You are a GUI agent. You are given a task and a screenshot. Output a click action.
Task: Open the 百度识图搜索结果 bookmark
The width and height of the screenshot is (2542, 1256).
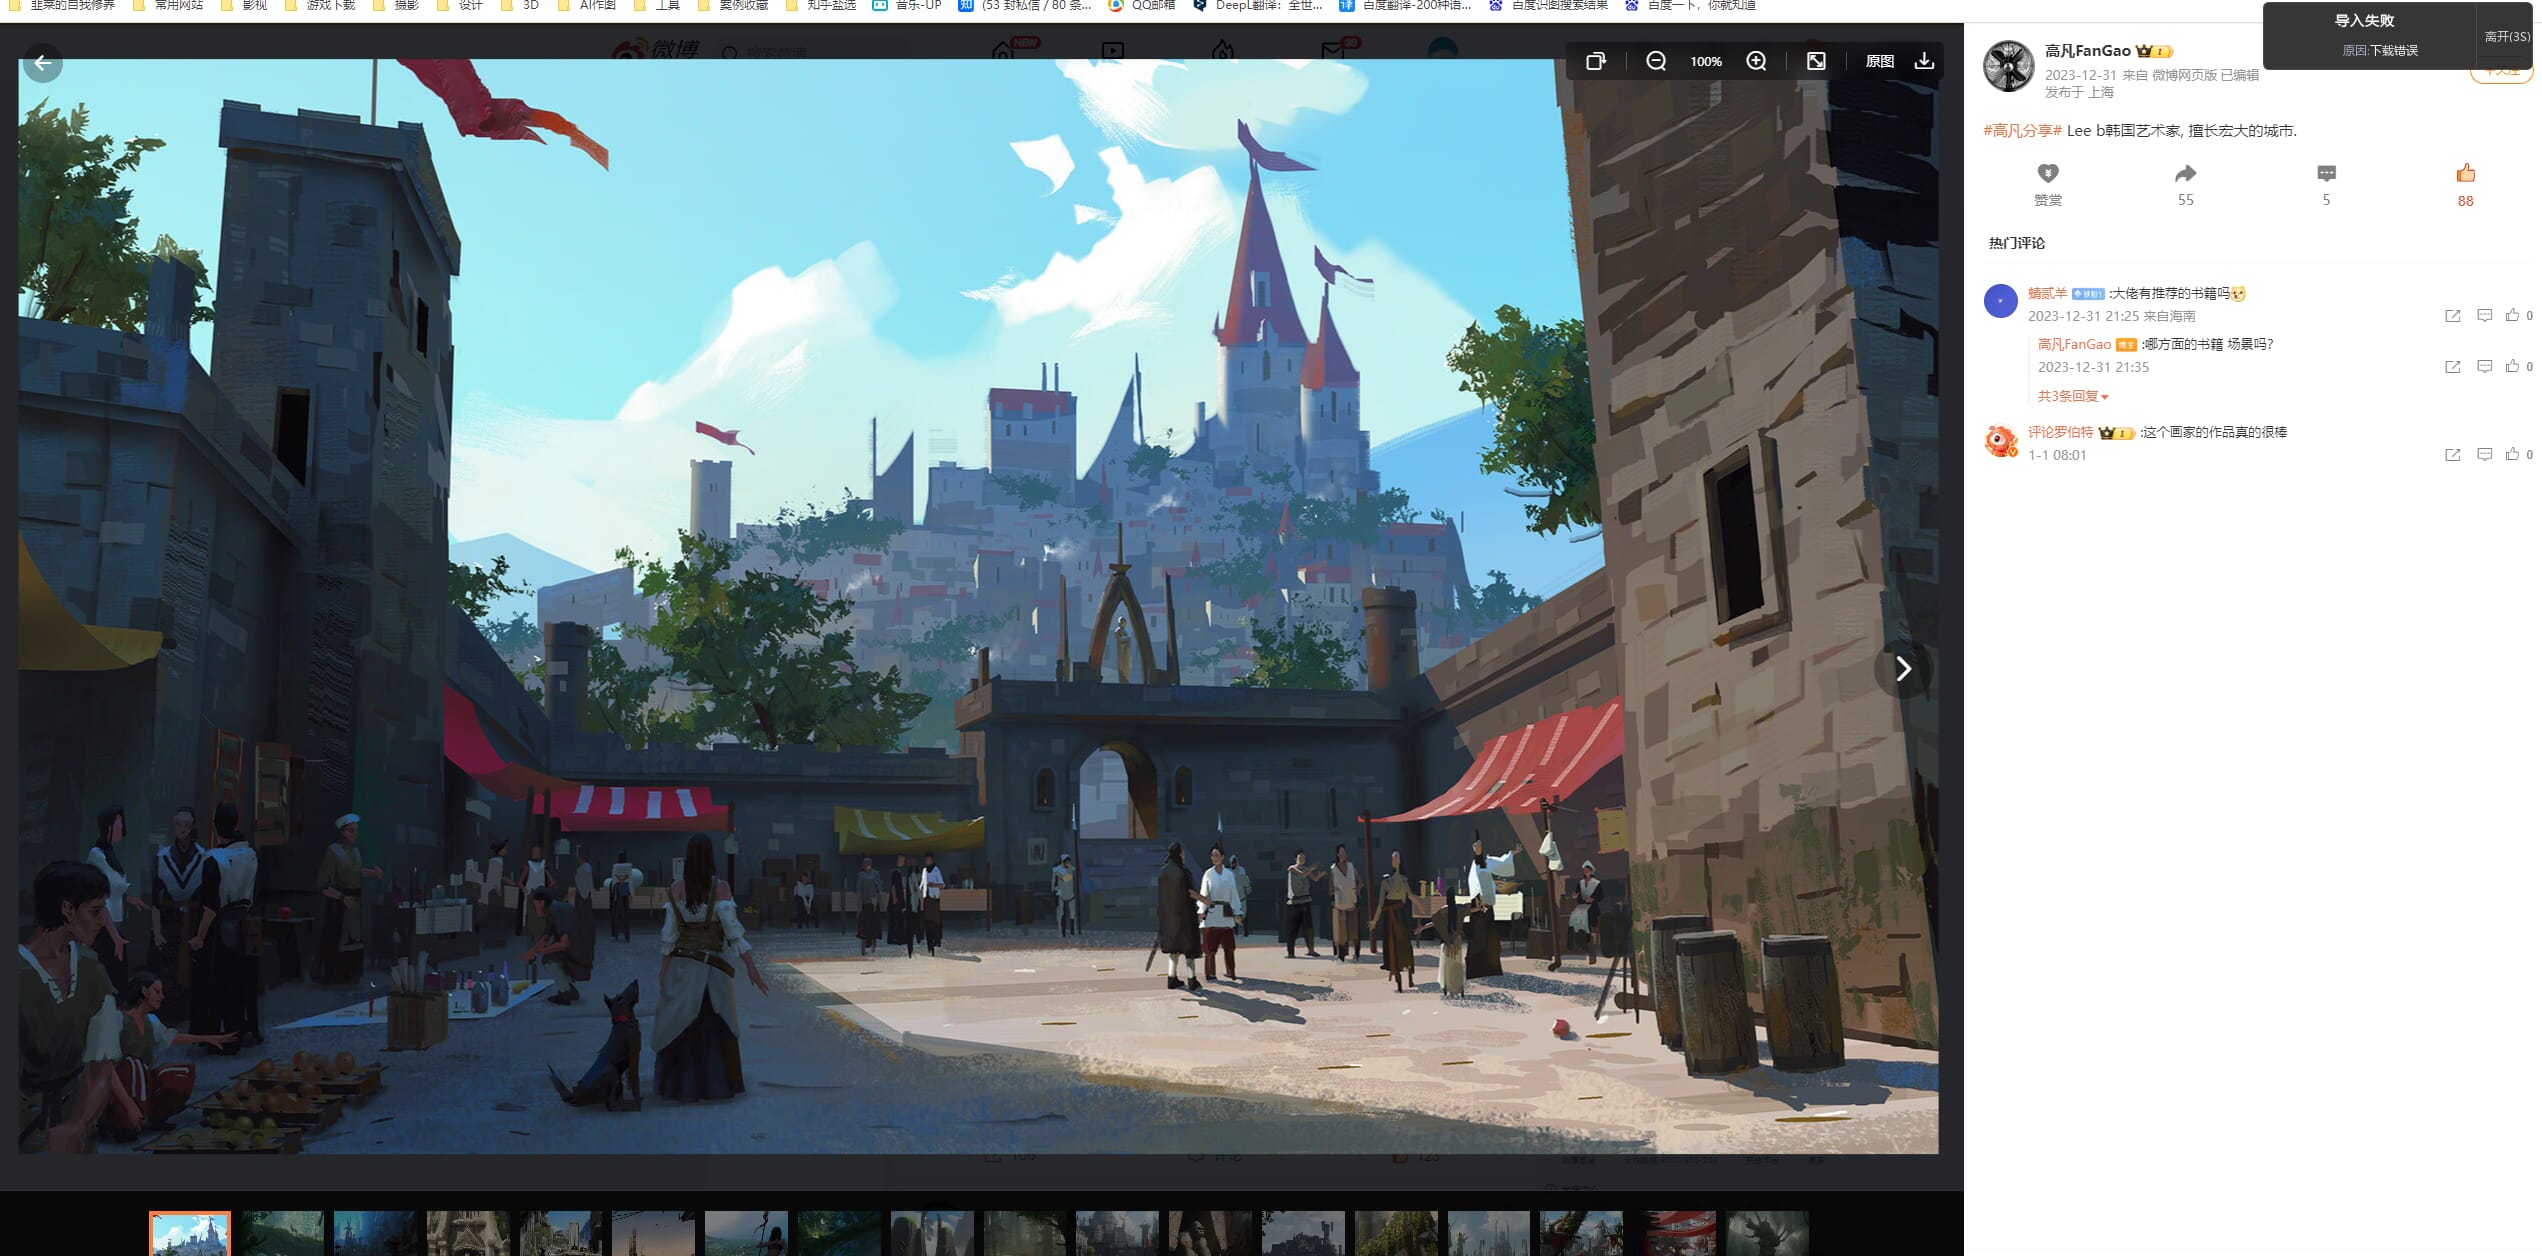[1548, 5]
